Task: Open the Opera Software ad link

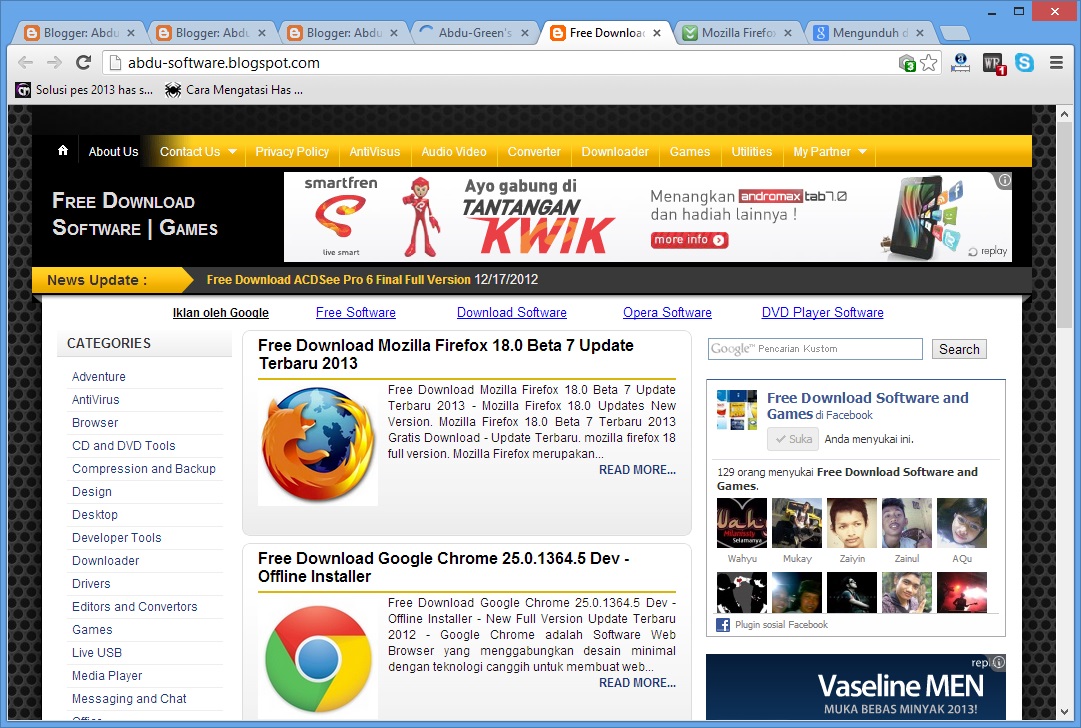Action: coord(667,312)
